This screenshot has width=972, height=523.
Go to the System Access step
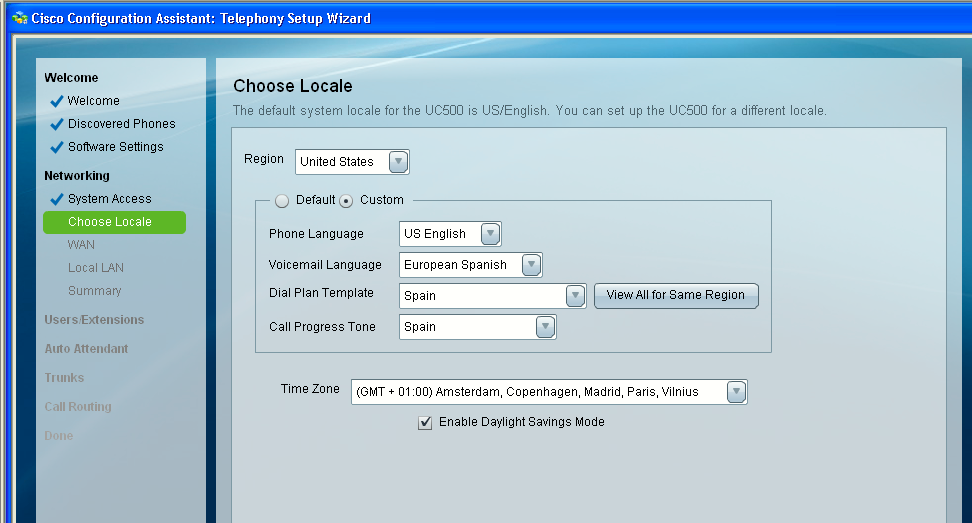pyautogui.click(x=109, y=198)
